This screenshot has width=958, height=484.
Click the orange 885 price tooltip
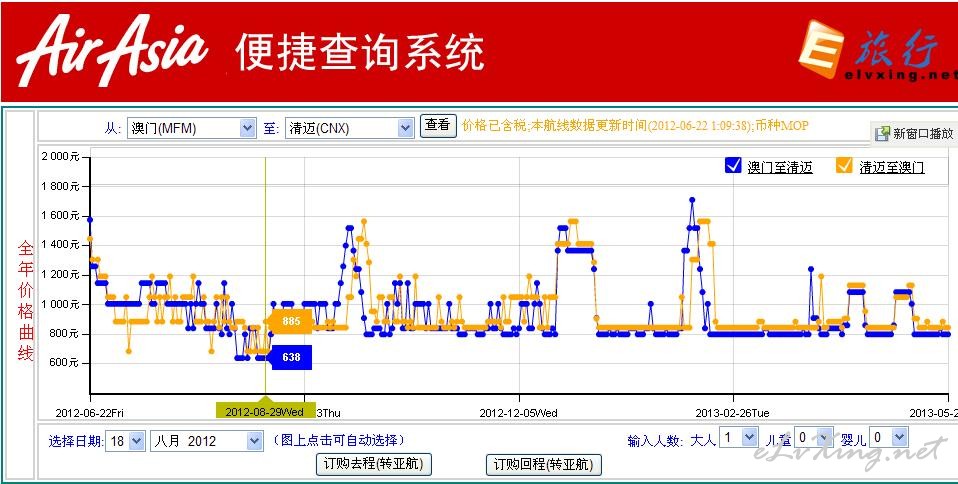click(289, 321)
